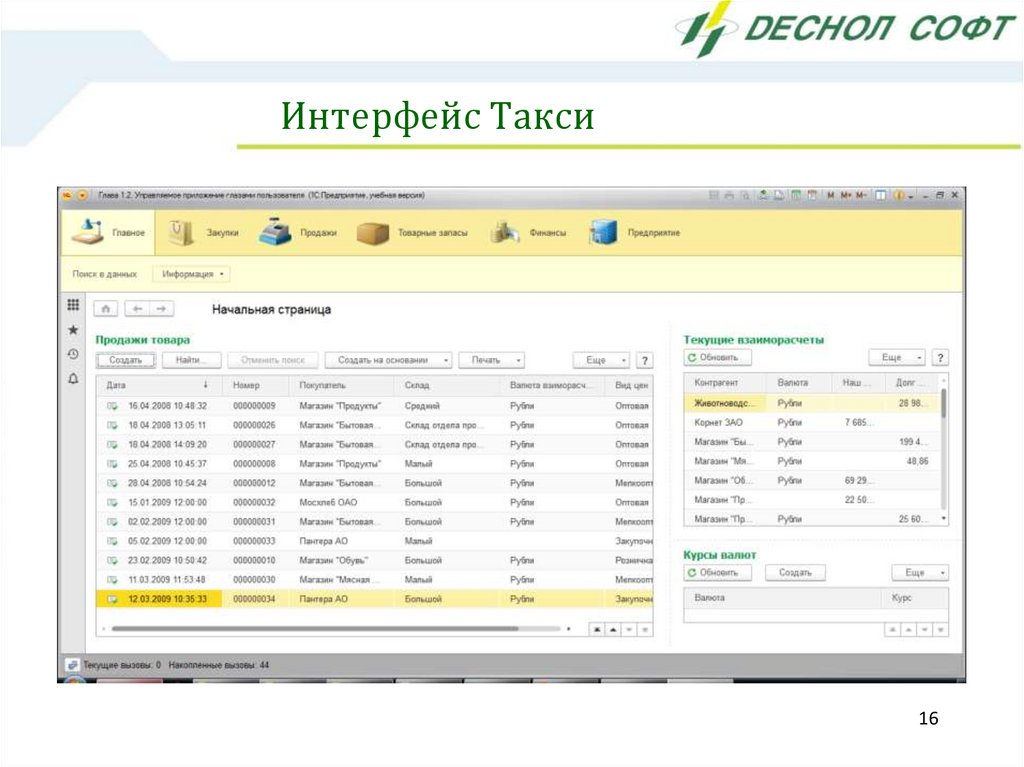
Task: Click the forward arrow navigation button
Action: [161, 310]
